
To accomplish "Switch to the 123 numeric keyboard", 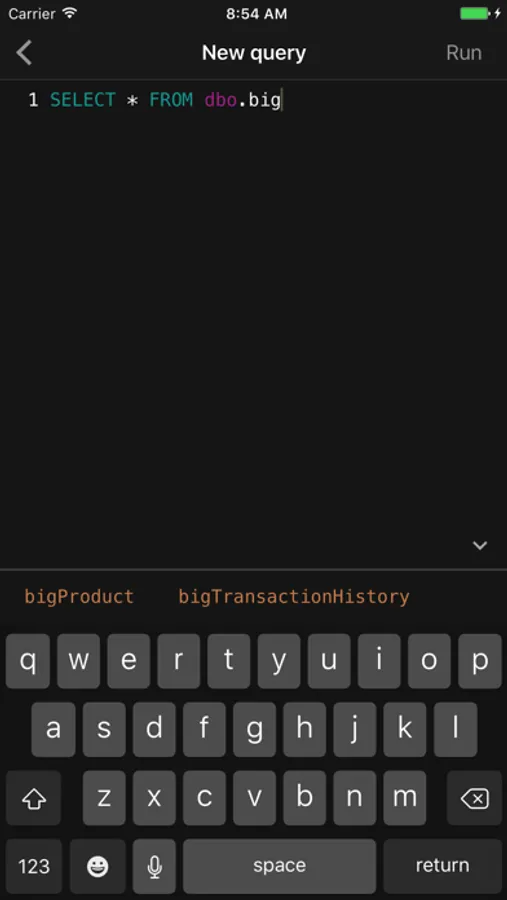I will (x=34, y=866).
